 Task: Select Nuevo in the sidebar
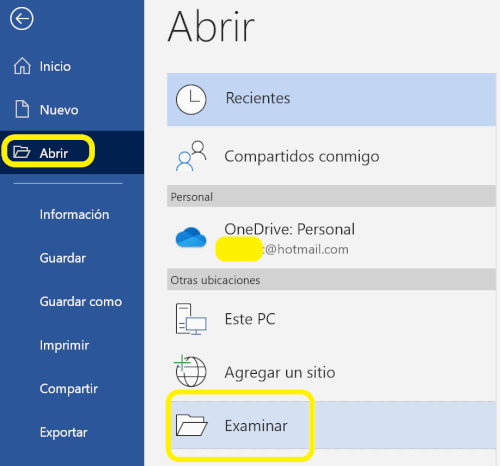[72, 109]
